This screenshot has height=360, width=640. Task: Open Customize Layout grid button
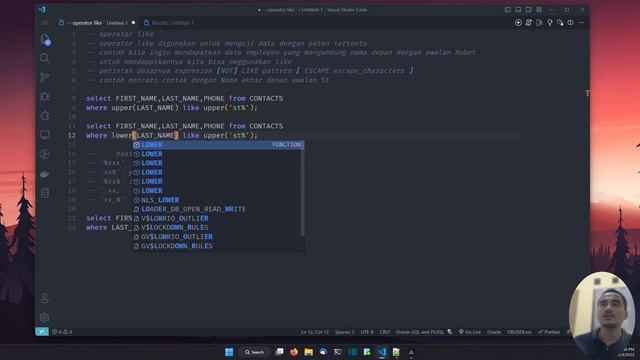[539, 10]
